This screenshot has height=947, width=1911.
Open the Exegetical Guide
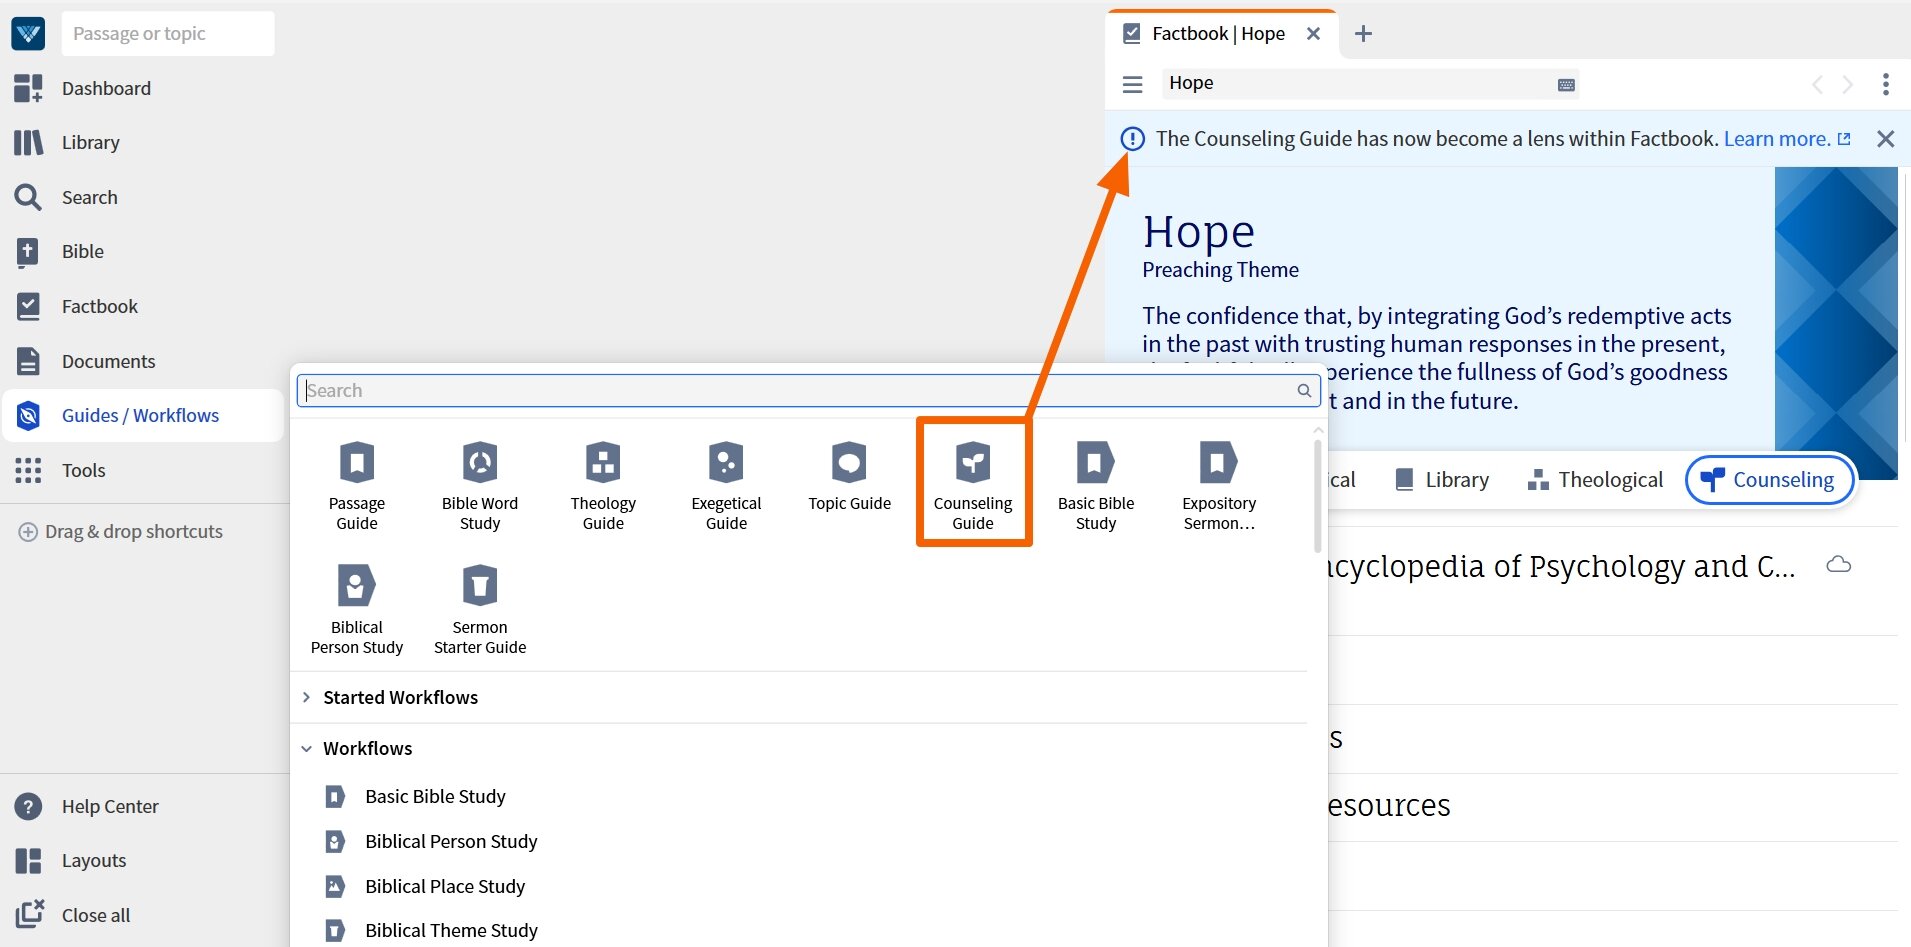[x=726, y=485]
